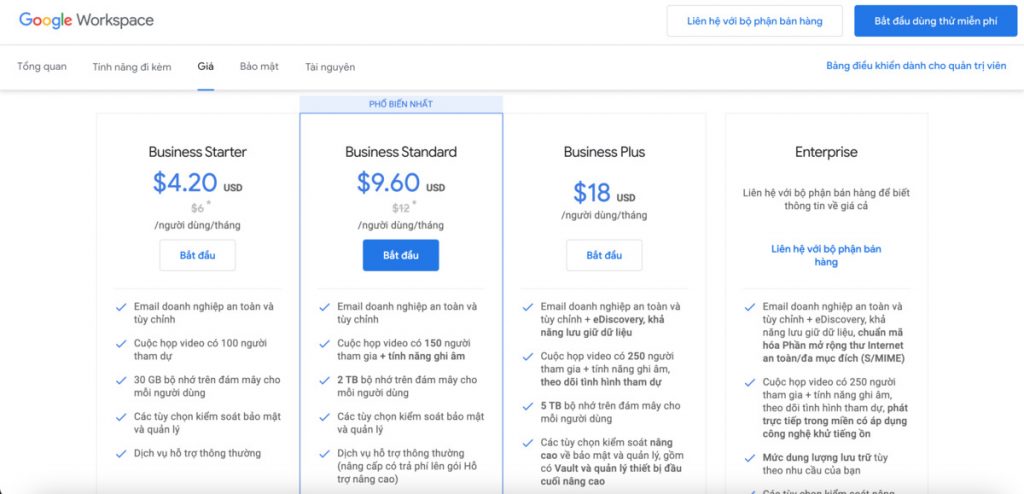The image size is (1024, 494).
Task: Click the crossed-out $6 price
Action: [x=197, y=208]
